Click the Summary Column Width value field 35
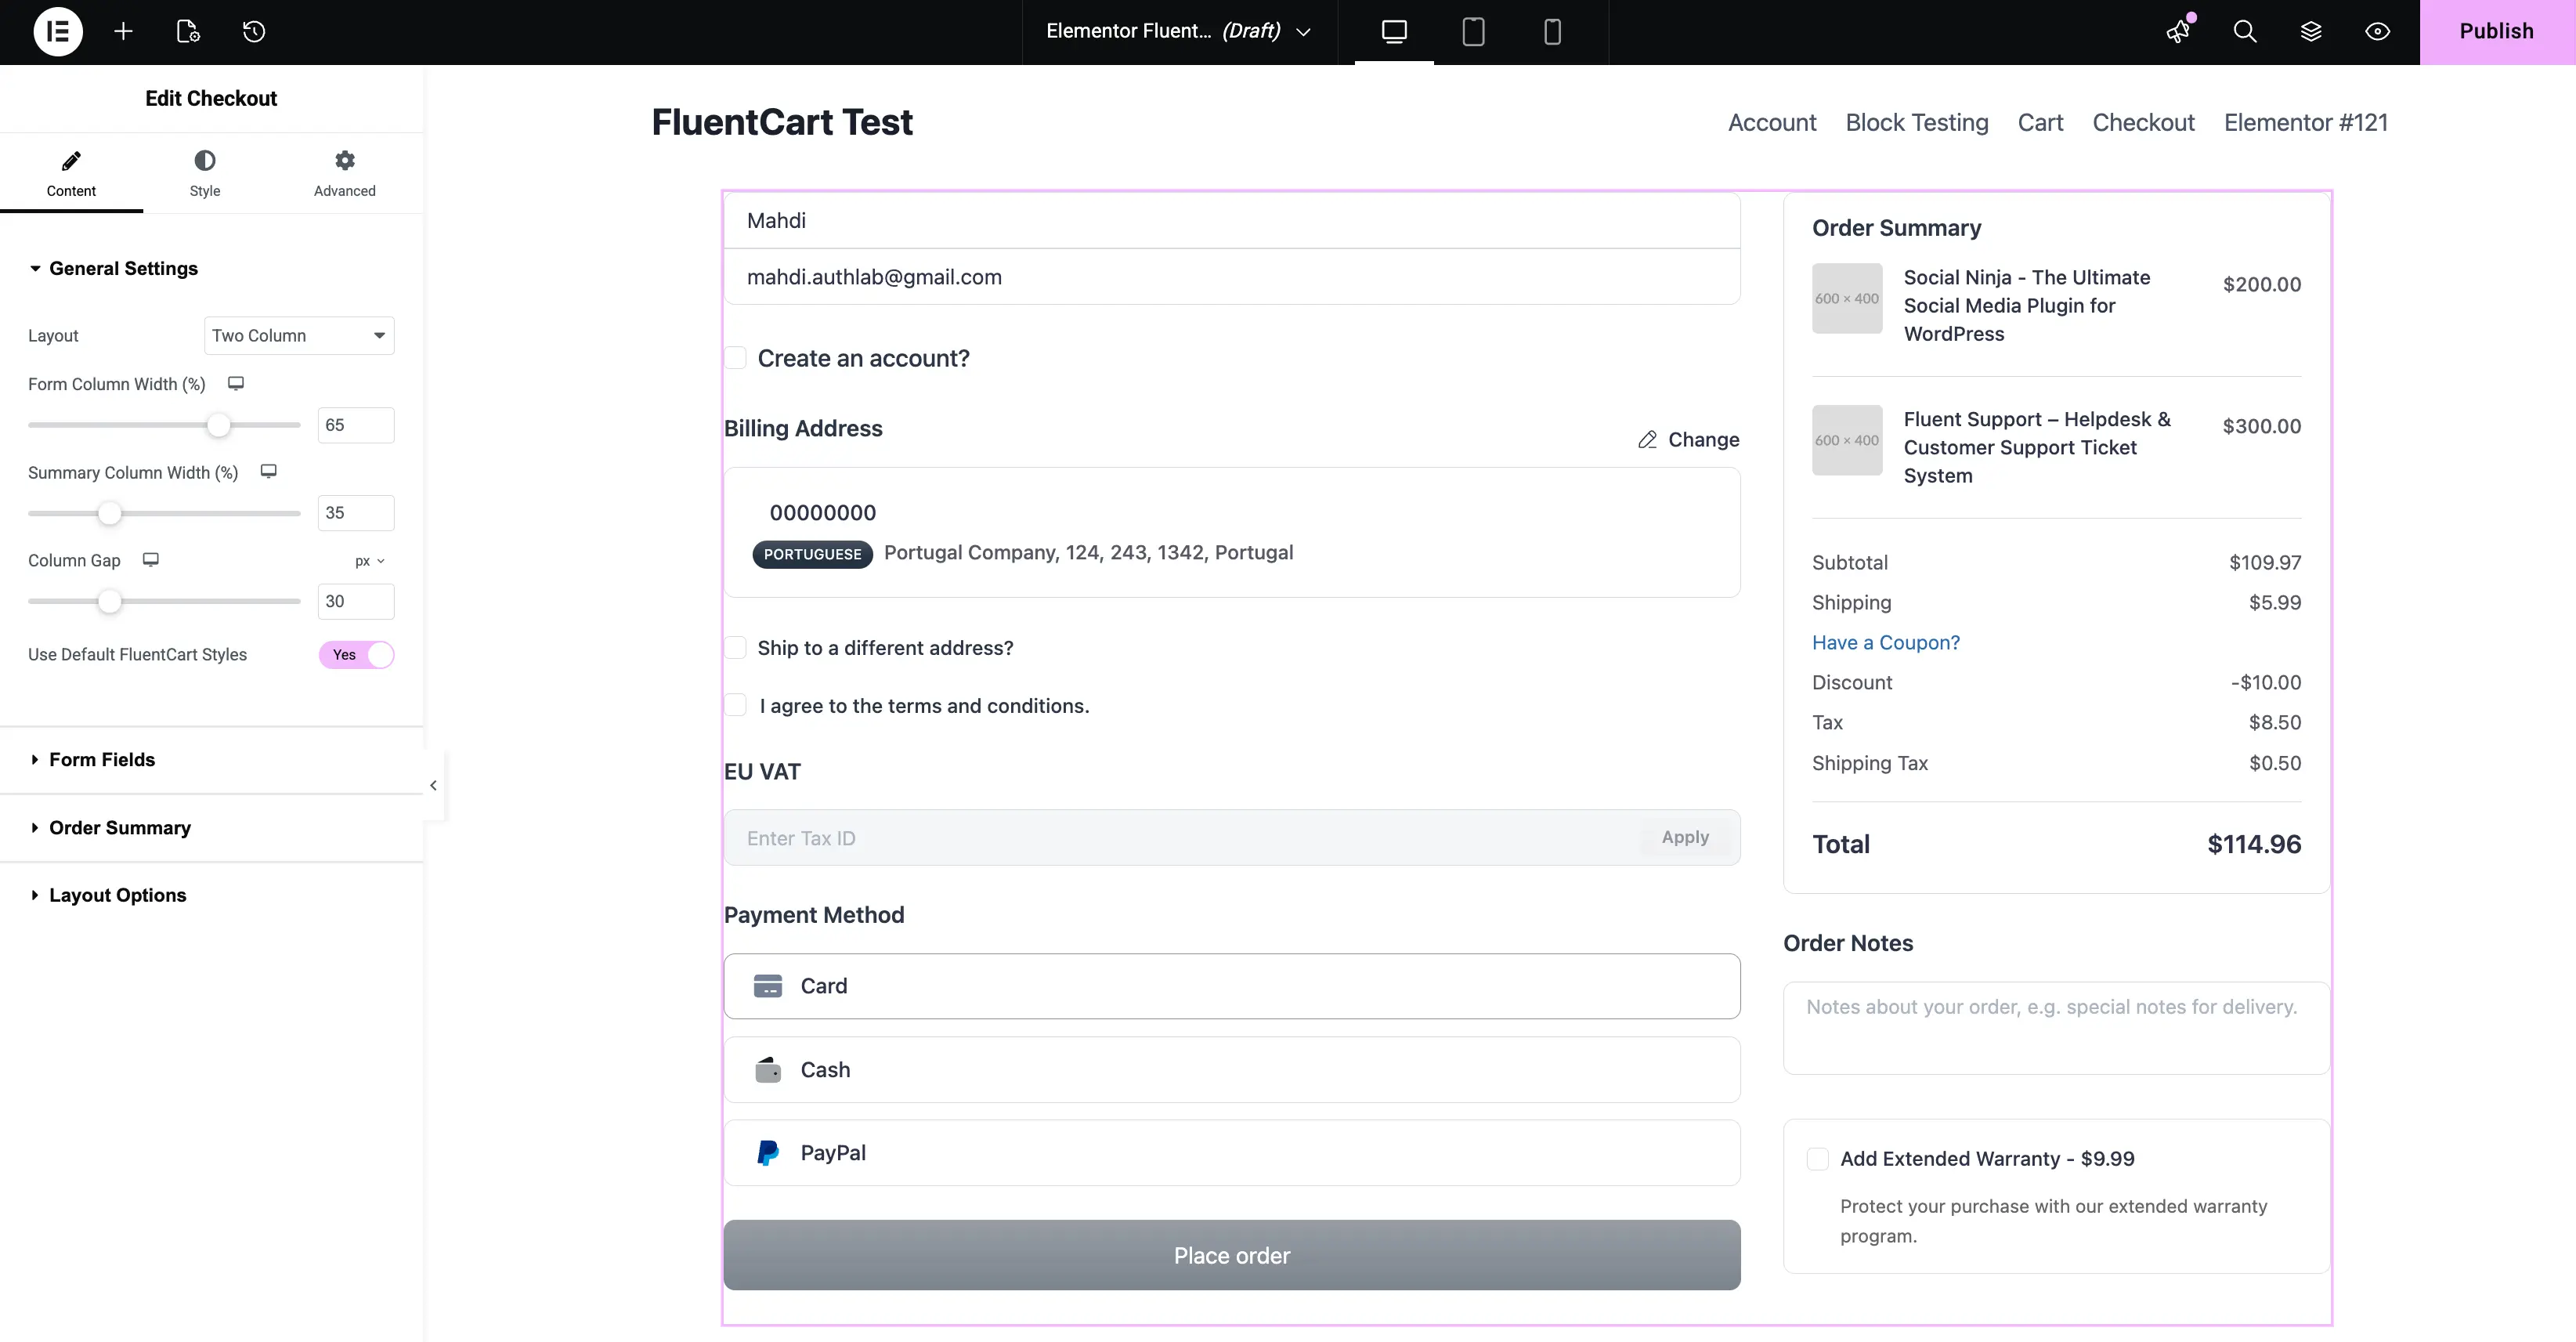This screenshot has height=1342, width=2576. pyautogui.click(x=355, y=513)
